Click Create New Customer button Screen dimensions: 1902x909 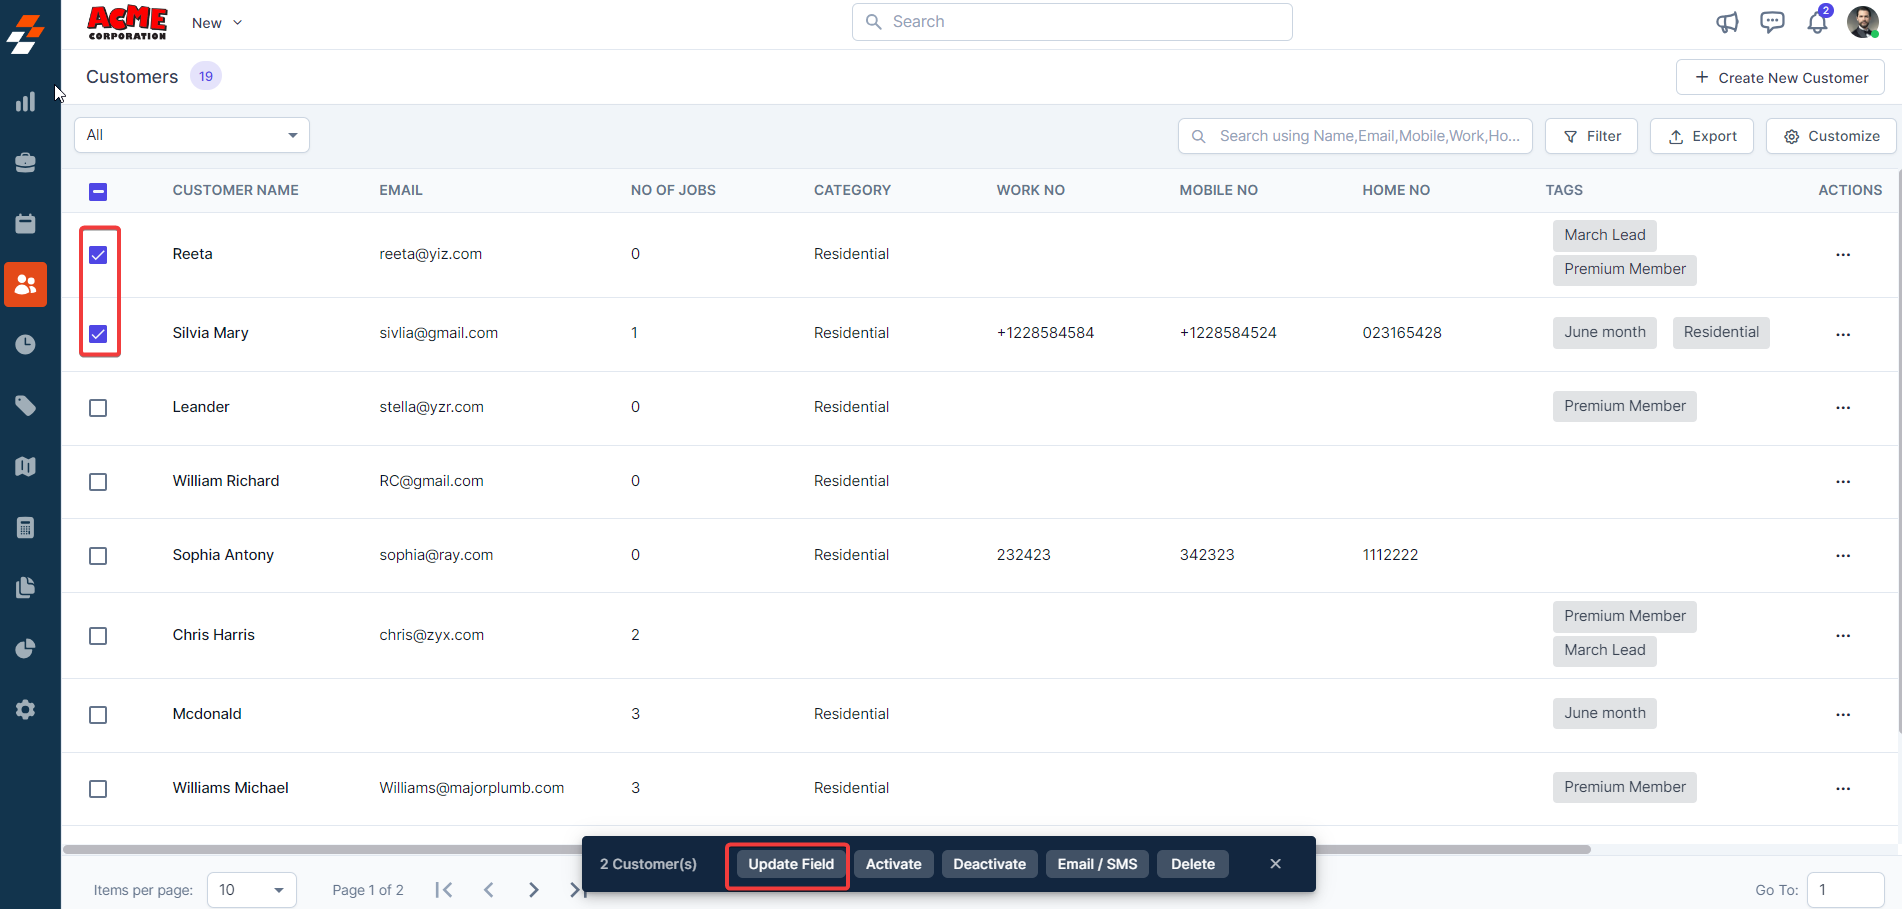pyautogui.click(x=1780, y=78)
